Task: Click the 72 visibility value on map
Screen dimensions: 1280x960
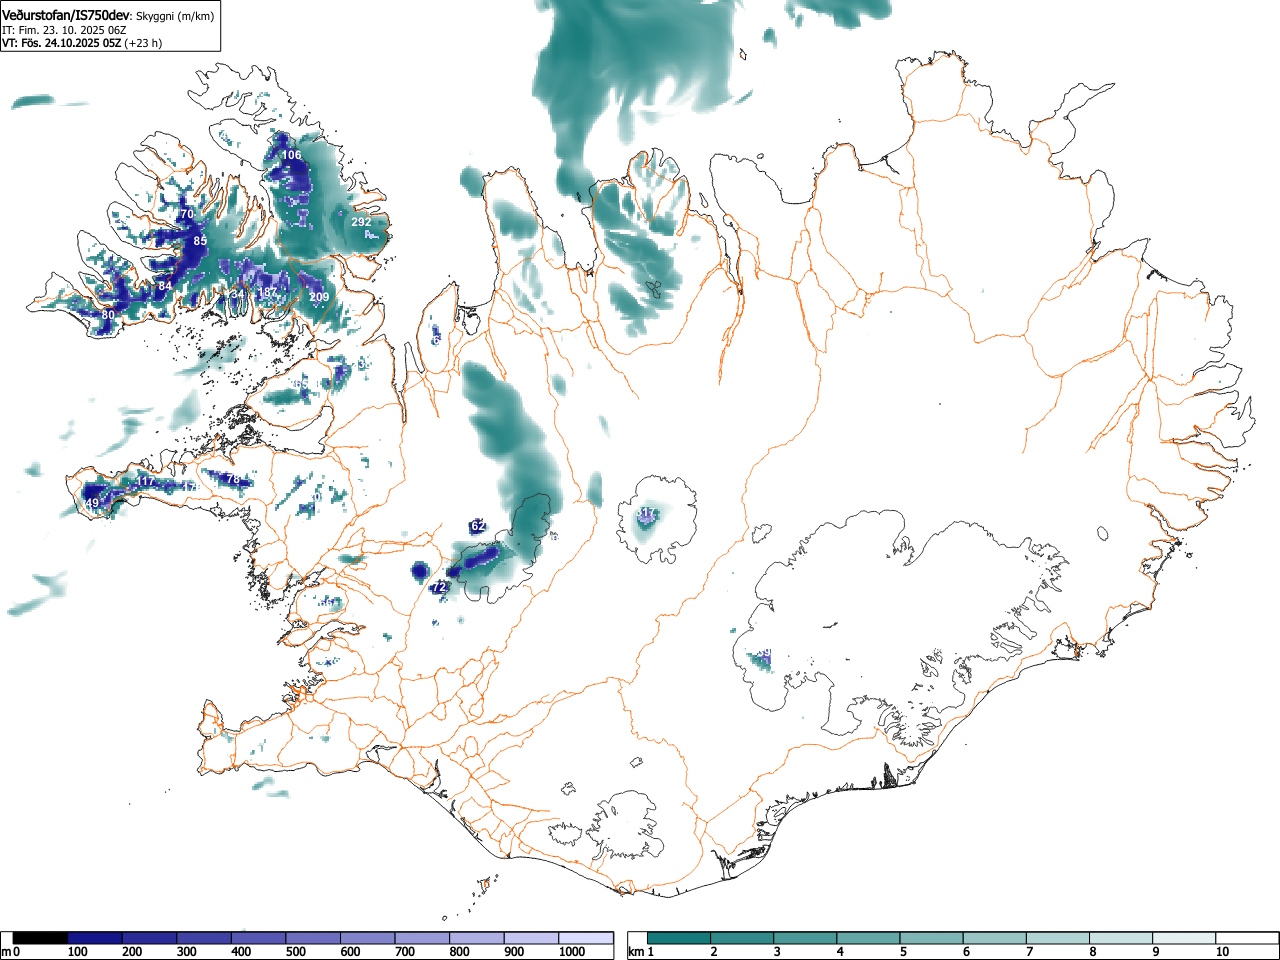Action: click(x=438, y=587)
